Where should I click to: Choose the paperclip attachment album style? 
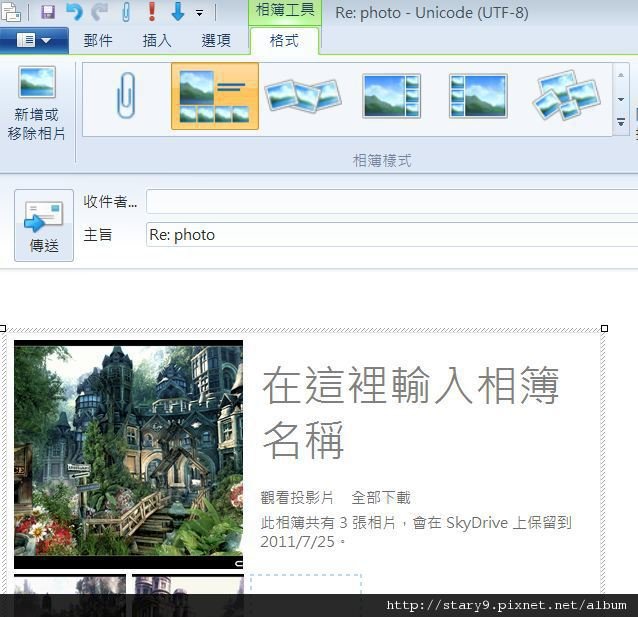pos(127,96)
